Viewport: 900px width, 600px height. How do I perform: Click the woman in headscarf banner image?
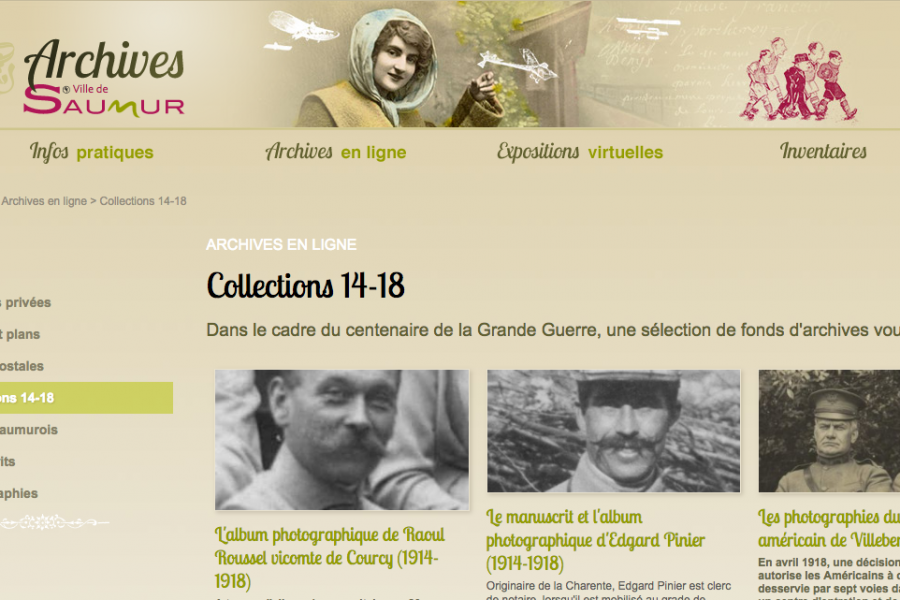point(396,68)
